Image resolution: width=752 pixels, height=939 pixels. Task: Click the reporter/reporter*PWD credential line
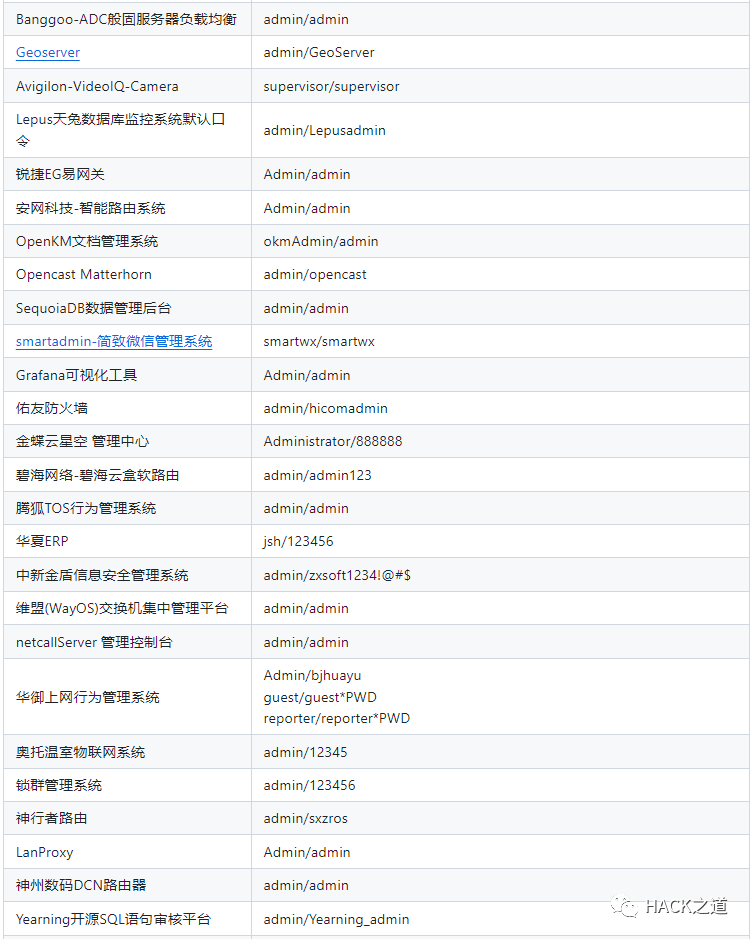(337, 719)
